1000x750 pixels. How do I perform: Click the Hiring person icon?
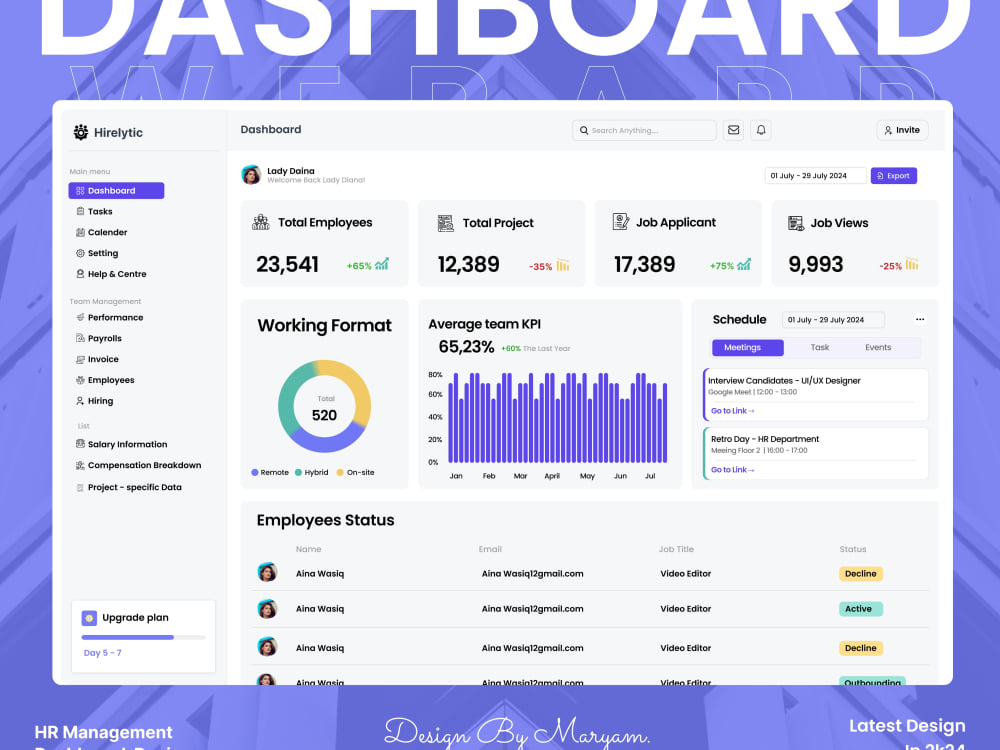(x=80, y=401)
